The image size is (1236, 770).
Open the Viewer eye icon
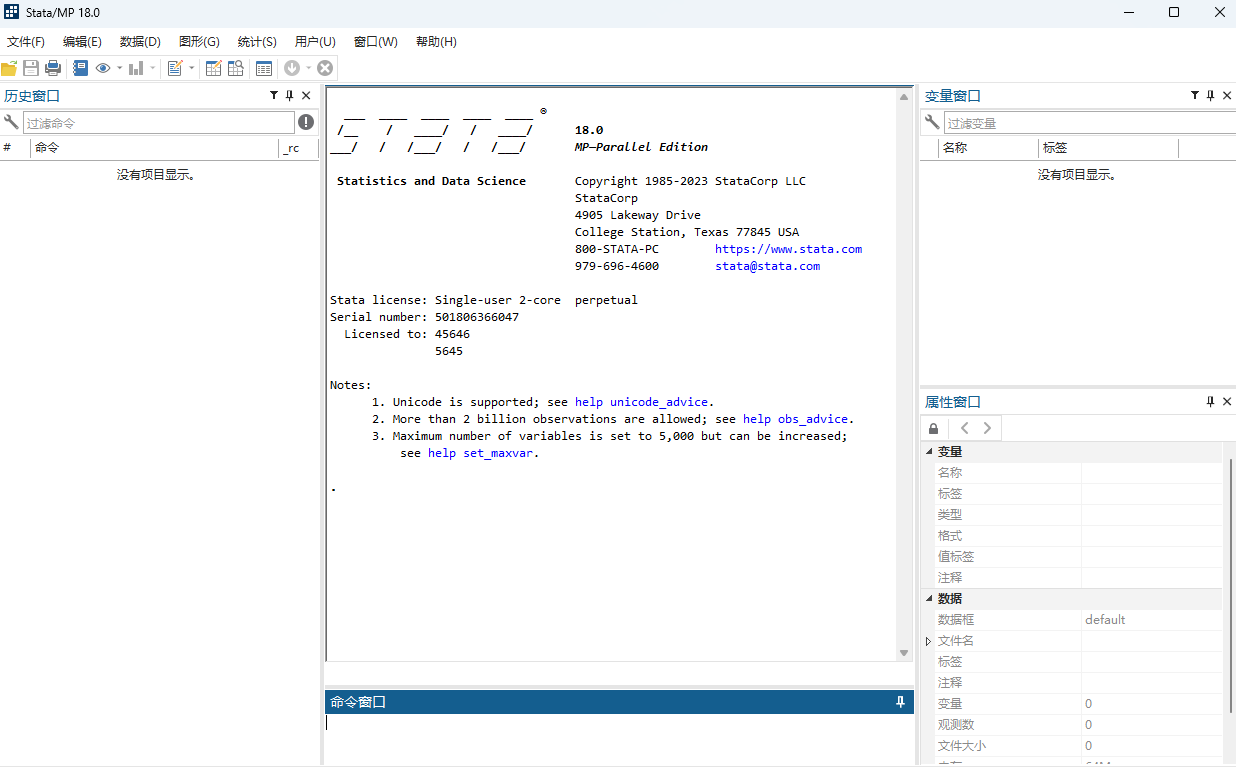pyautogui.click(x=103, y=68)
